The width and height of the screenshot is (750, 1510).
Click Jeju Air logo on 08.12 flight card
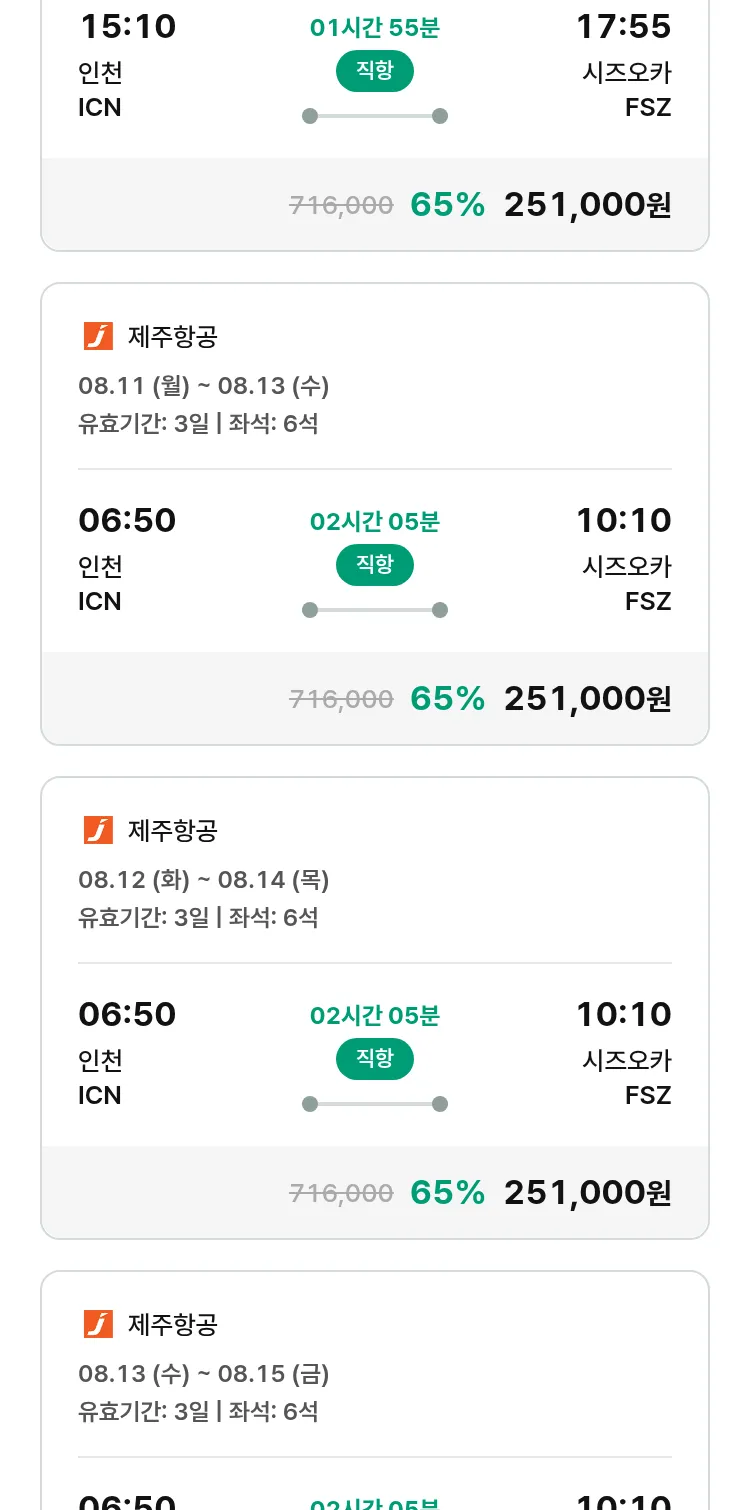98,830
